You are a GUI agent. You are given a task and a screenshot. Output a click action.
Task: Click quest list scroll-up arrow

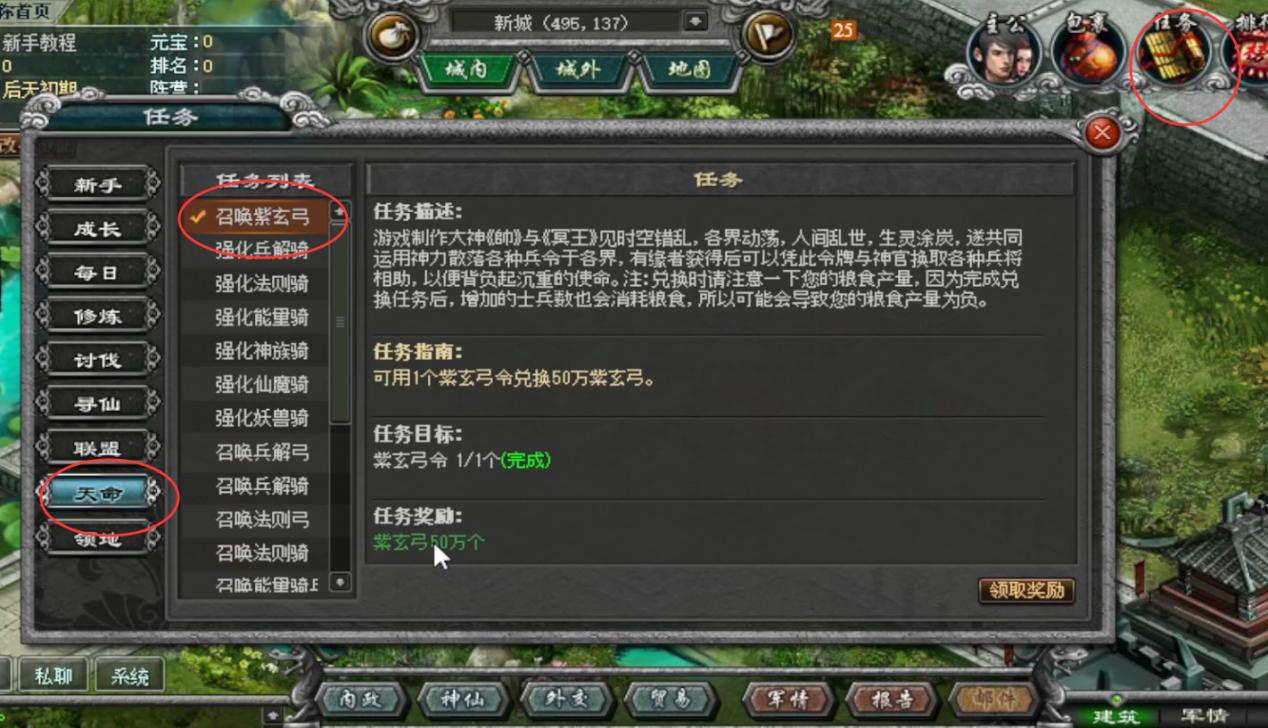[x=340, y=213]
